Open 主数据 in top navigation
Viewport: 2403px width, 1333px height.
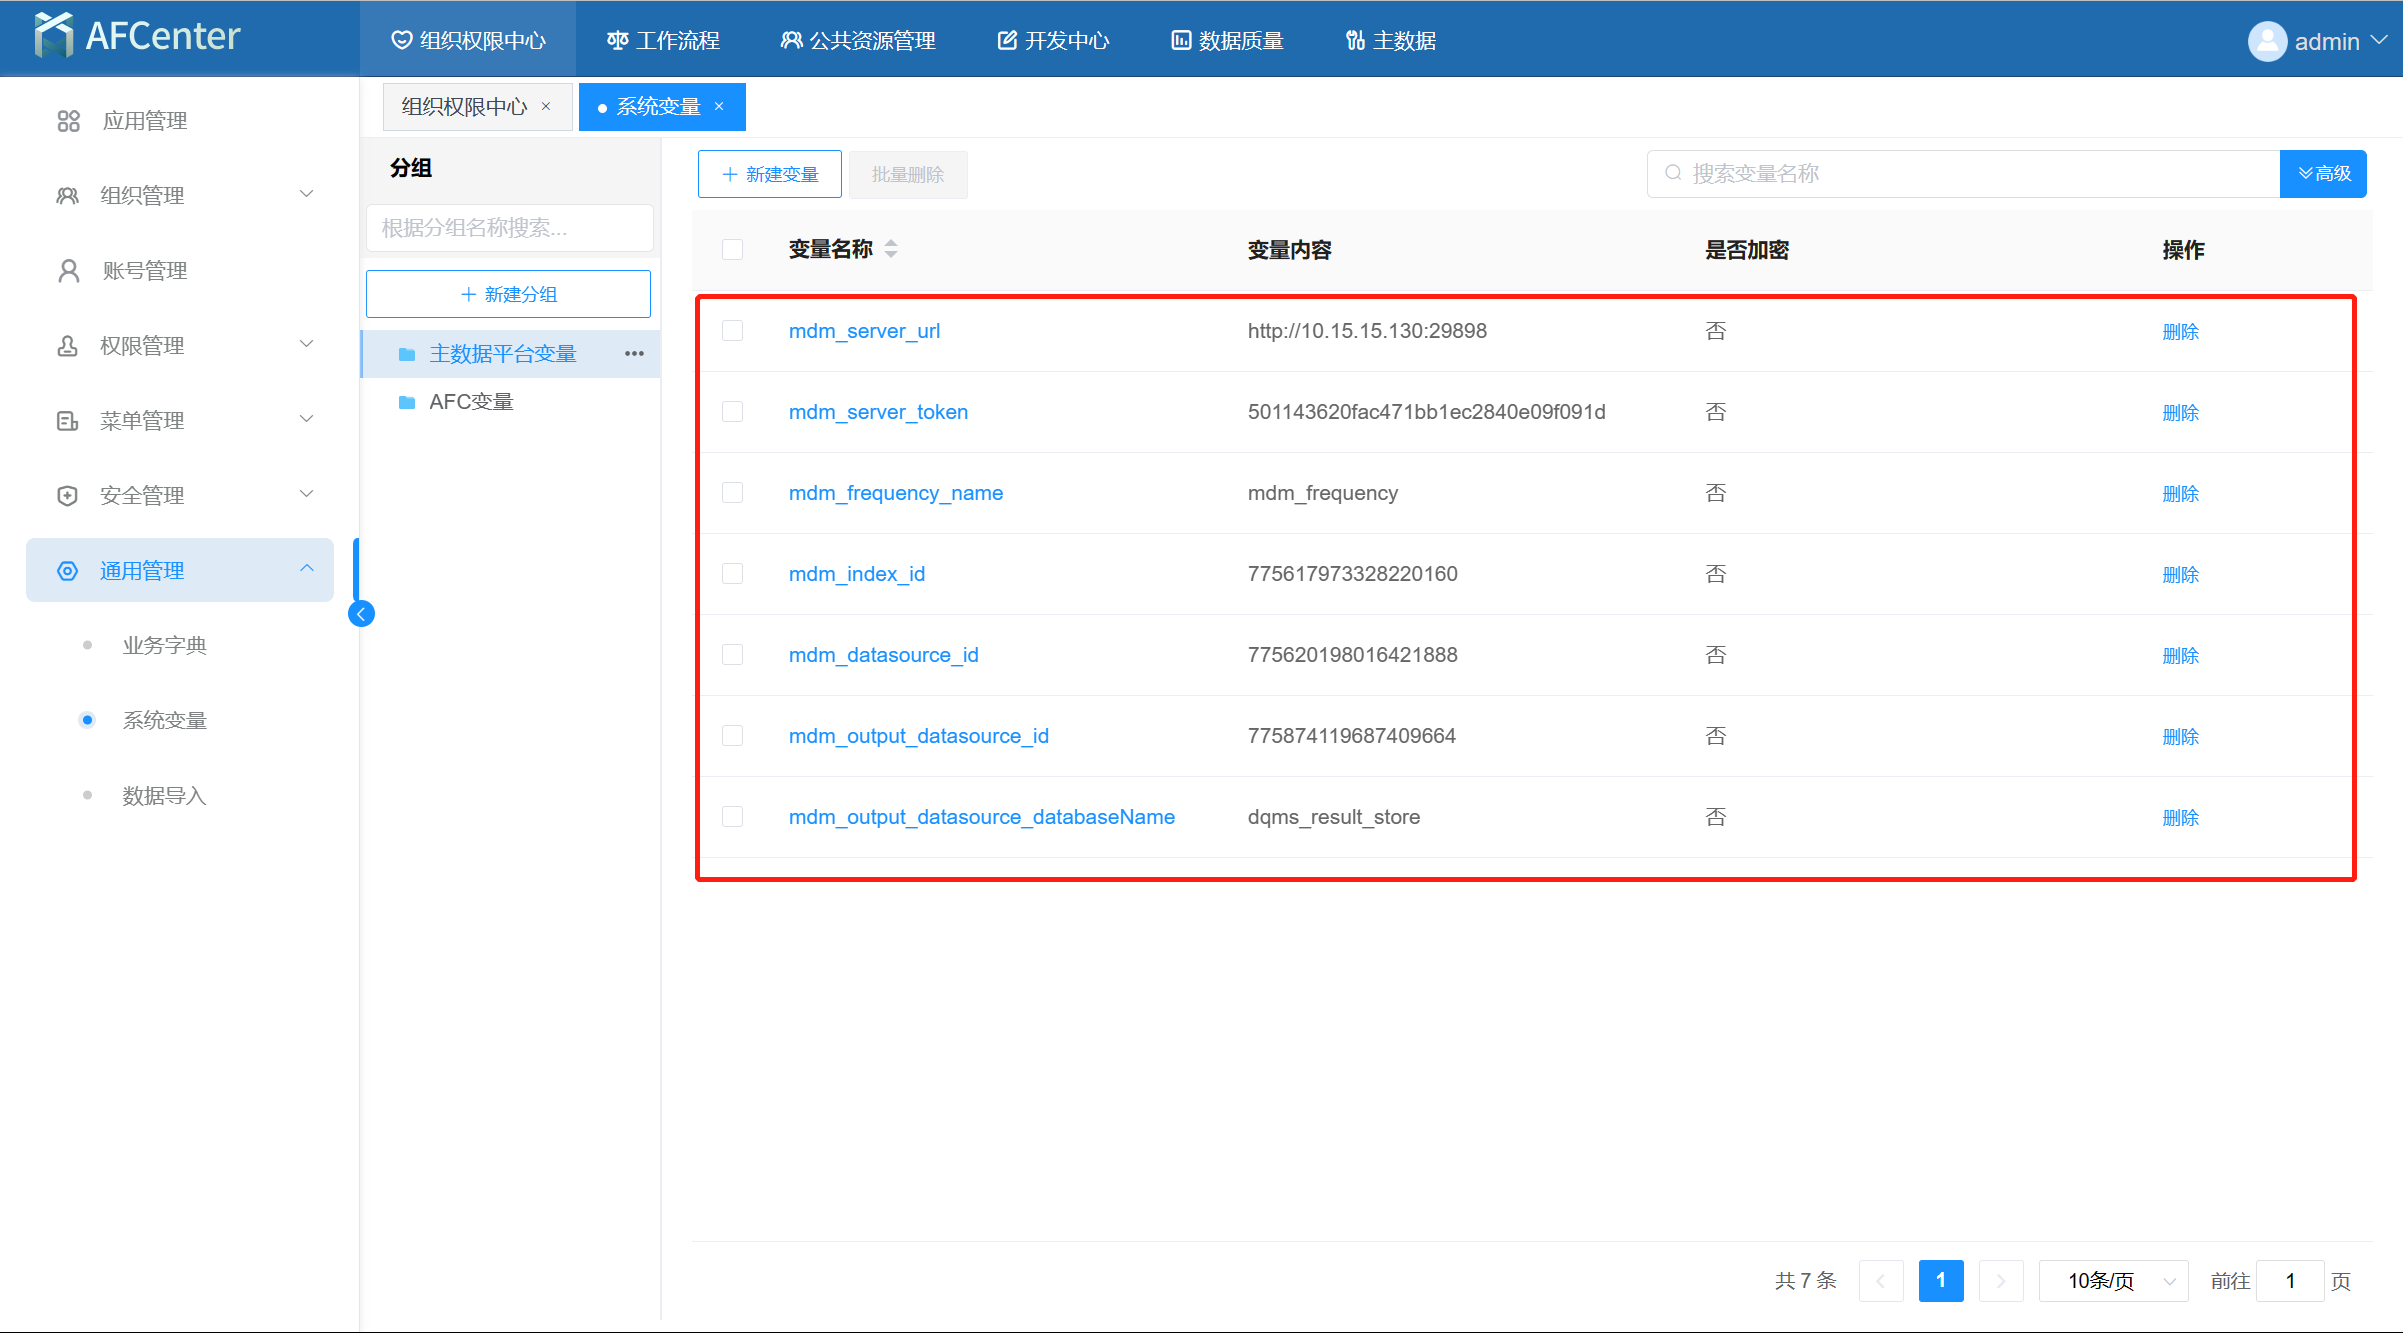click(x=1391, y=40)
